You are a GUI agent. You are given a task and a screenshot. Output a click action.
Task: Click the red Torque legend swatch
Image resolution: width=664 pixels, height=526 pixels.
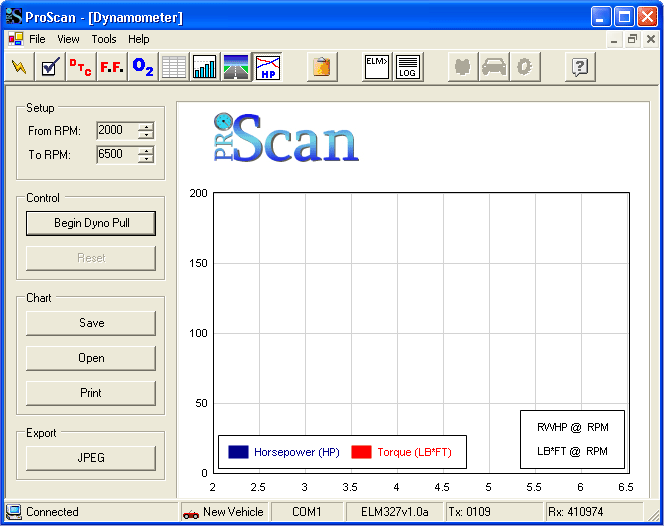point(361,452)
